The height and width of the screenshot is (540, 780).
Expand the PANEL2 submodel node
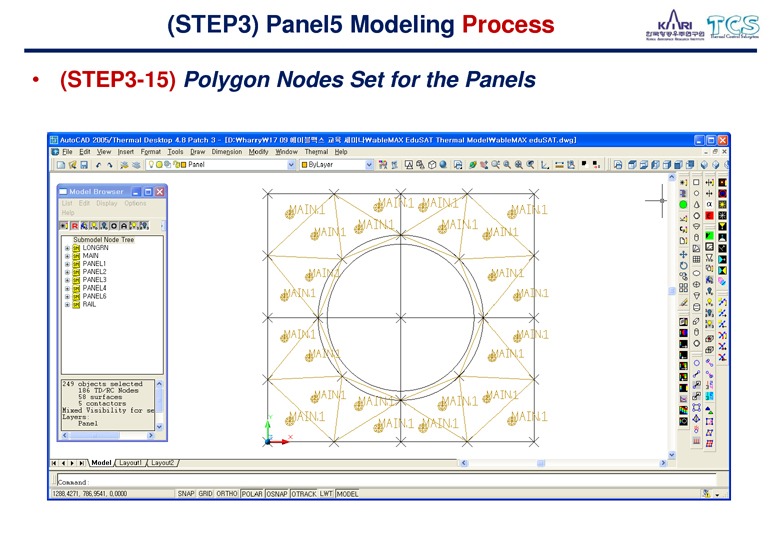pos(67,272)
